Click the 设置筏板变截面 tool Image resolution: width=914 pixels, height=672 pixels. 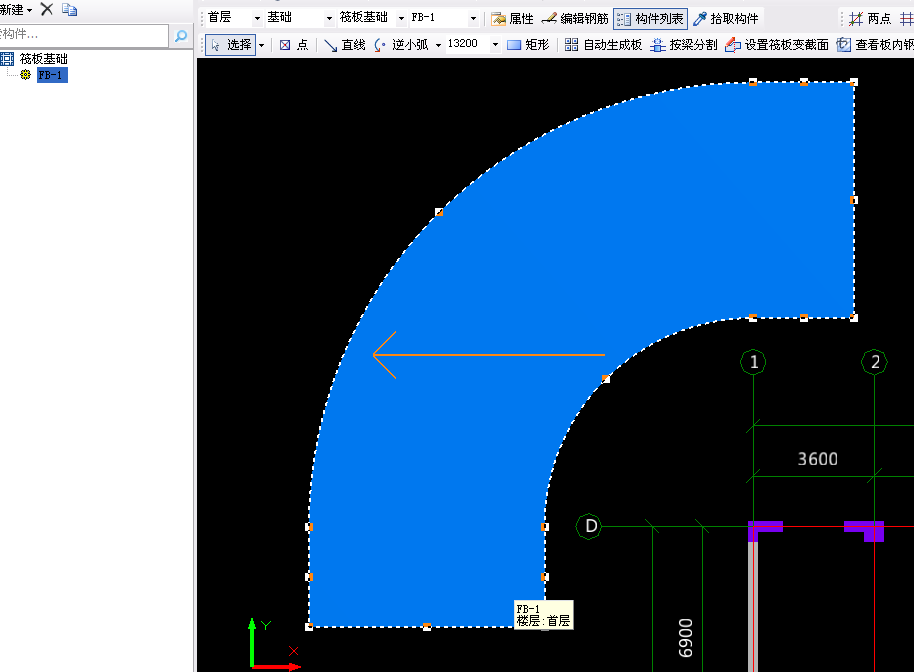tap(777, 45)
